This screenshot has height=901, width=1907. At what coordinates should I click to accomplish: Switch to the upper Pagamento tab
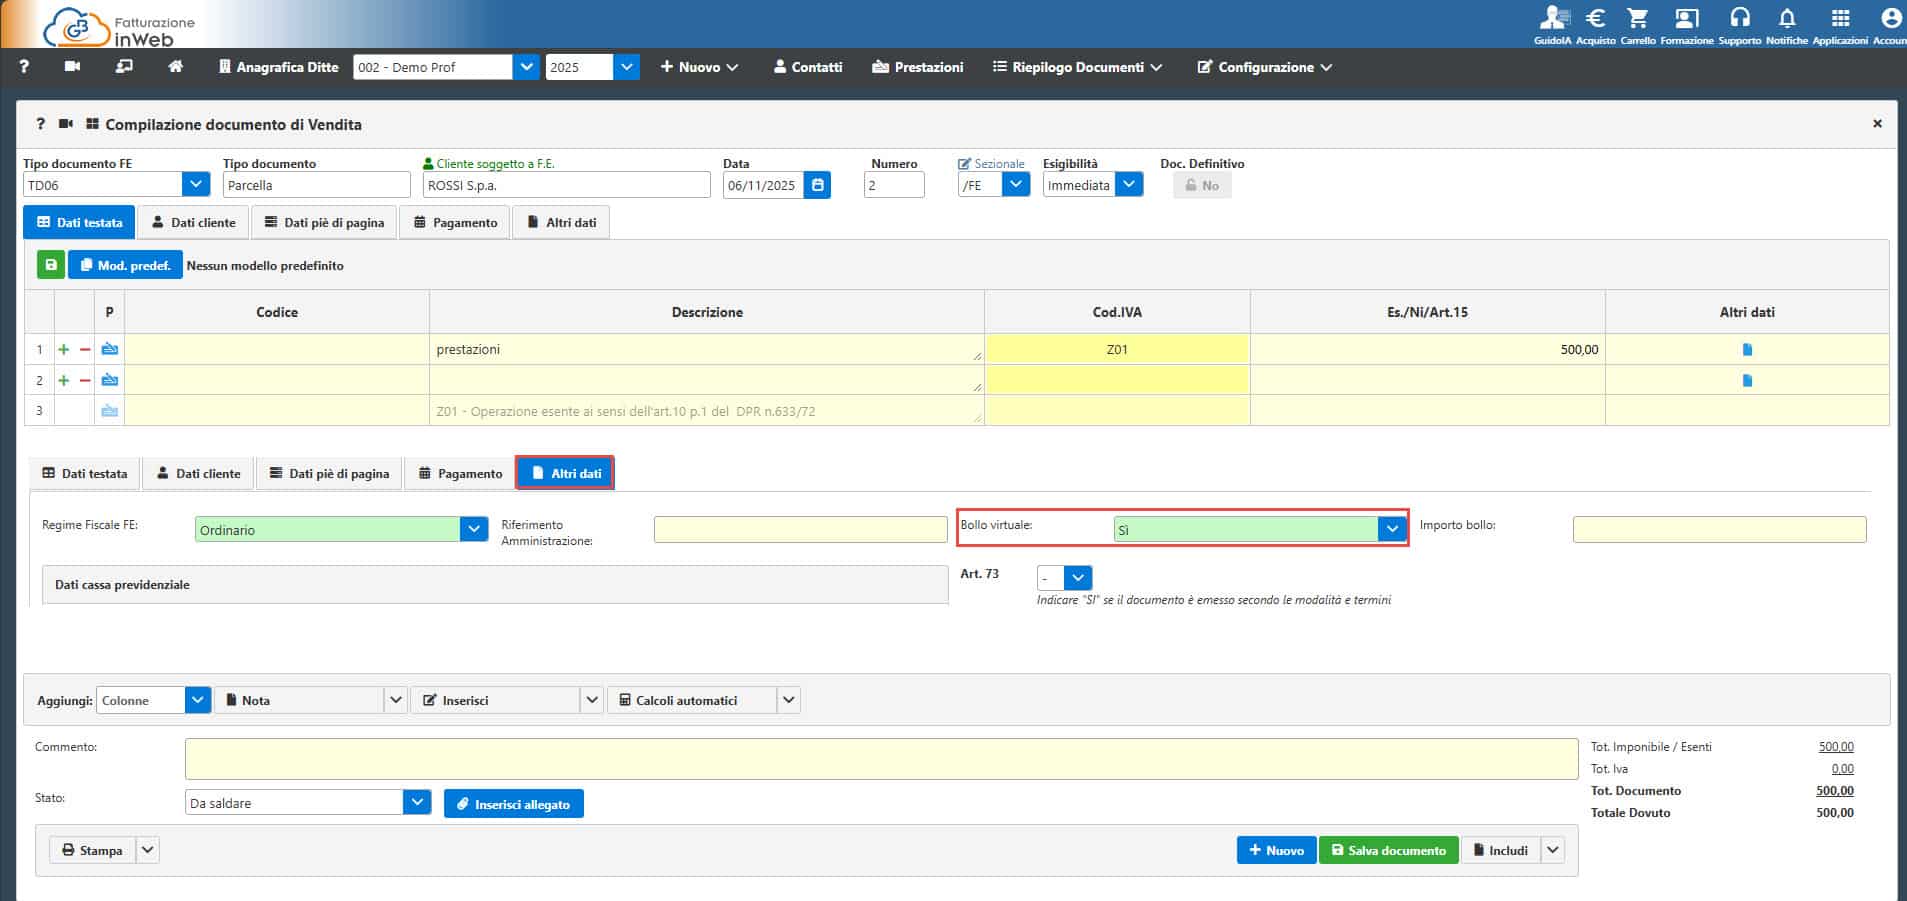pyautogui.click(x=455, y=222)
